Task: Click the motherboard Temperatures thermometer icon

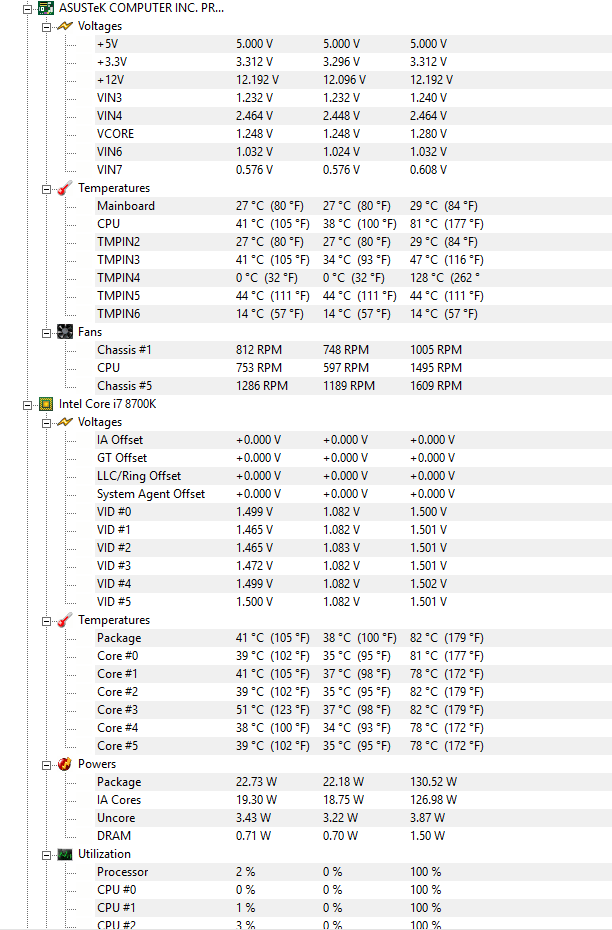Action: coord(65,188)
